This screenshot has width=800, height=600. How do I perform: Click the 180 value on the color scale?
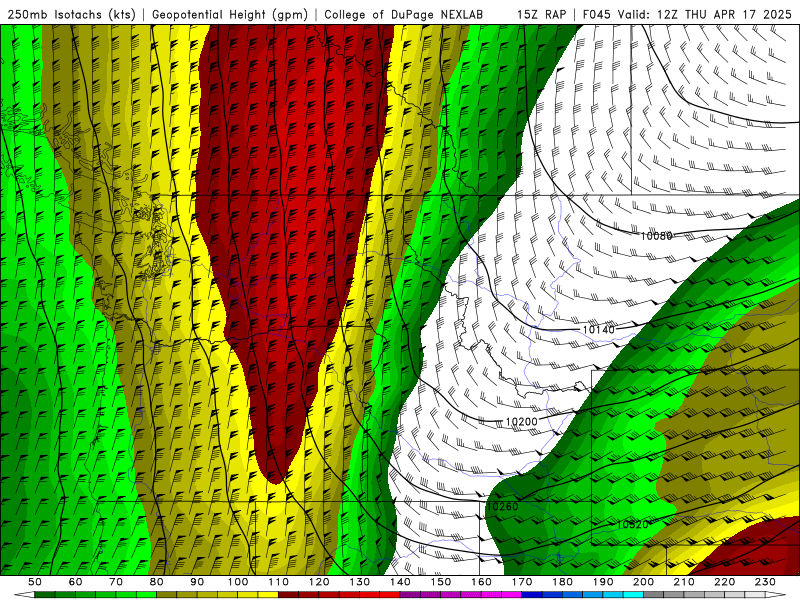coord(562,582)
